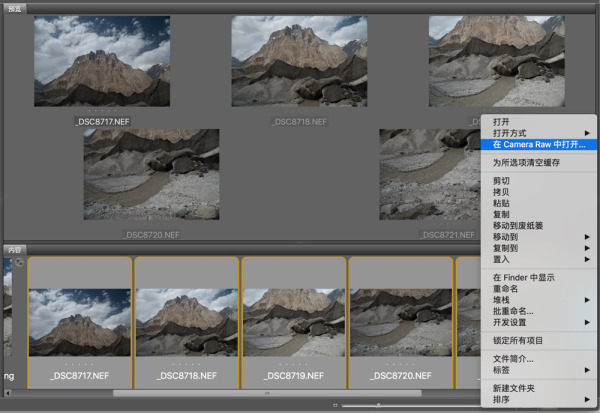Select 锁定所有项目 menu entry
Viewport: 600px width, 413px height.
pos(538,340)
